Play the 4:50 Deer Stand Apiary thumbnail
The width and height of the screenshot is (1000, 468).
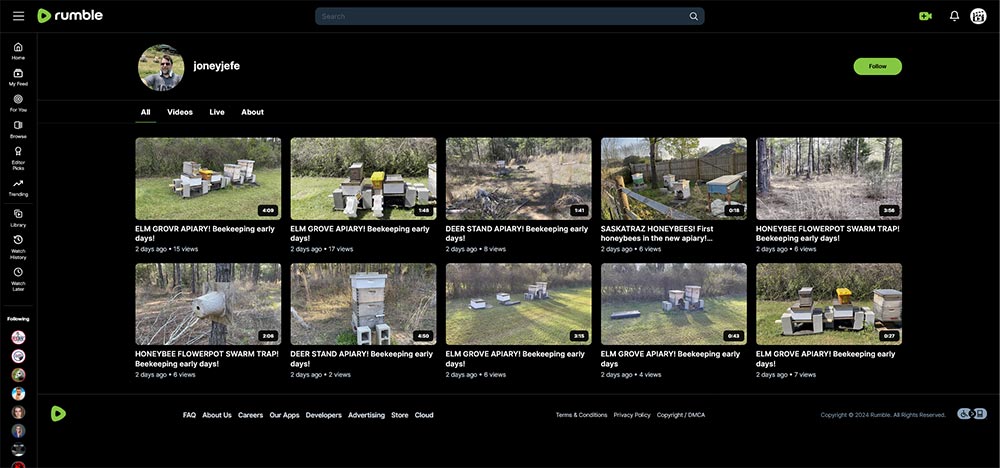pyautogui.click(x=364, y=304)
